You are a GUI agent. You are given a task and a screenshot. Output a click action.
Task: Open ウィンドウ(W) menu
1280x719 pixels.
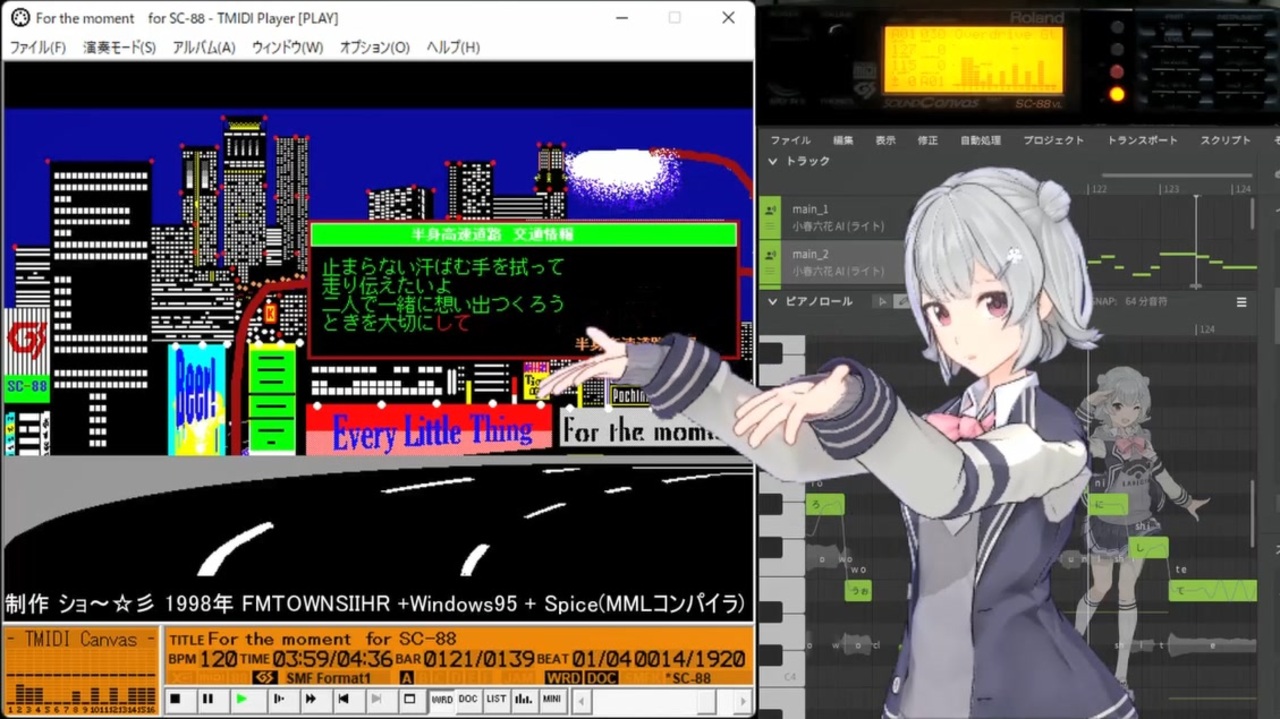click(x=287, y=47)
